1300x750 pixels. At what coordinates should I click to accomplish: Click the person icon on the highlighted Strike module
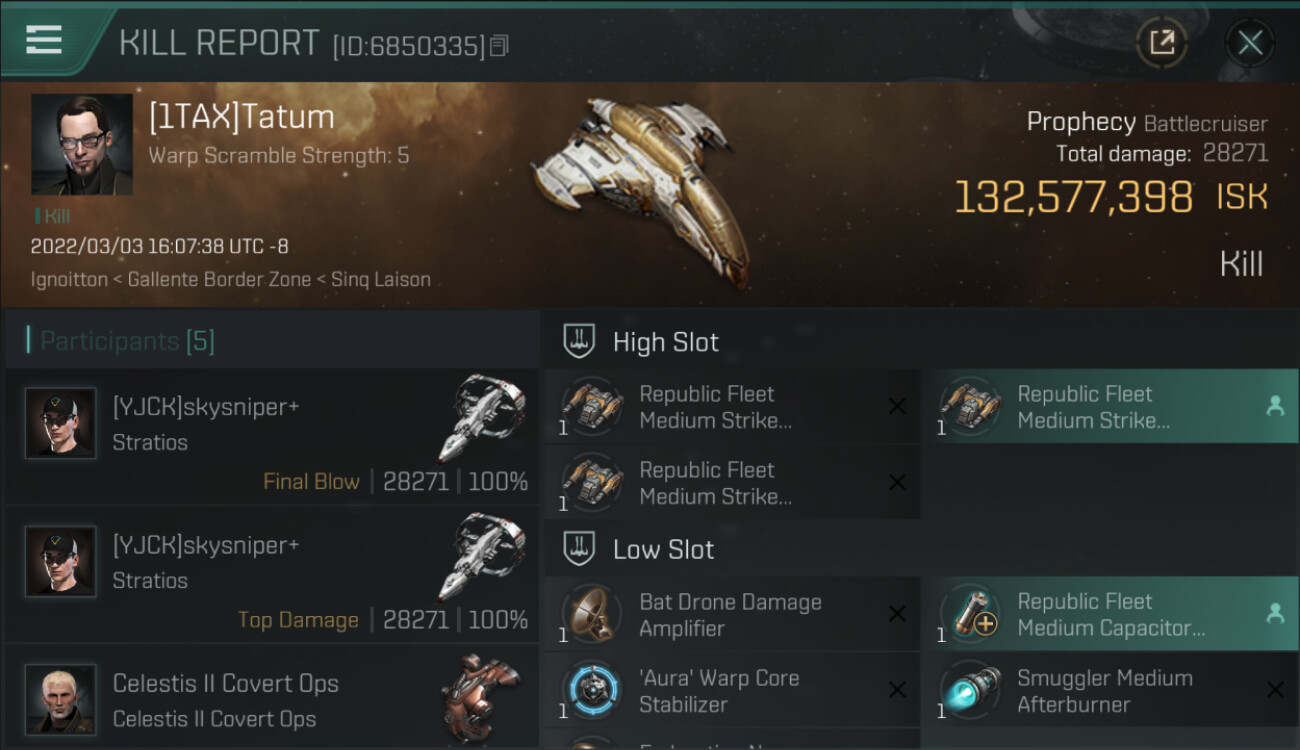tap(1275, 406)
